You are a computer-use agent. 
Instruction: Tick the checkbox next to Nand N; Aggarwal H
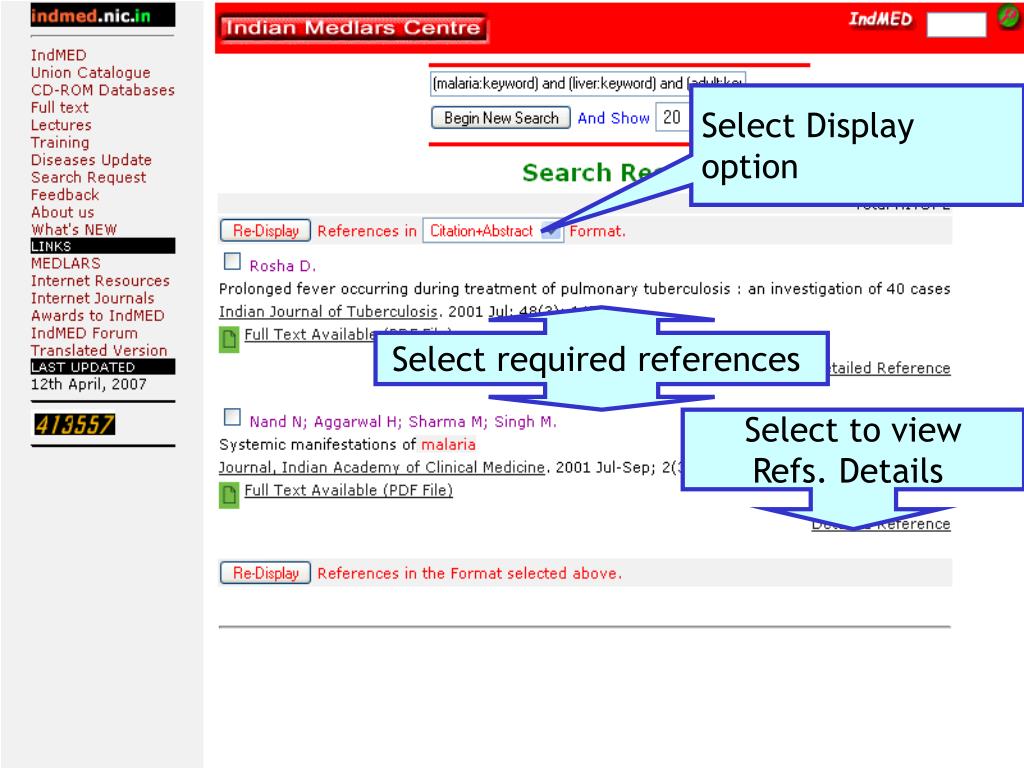pos(232,417)
